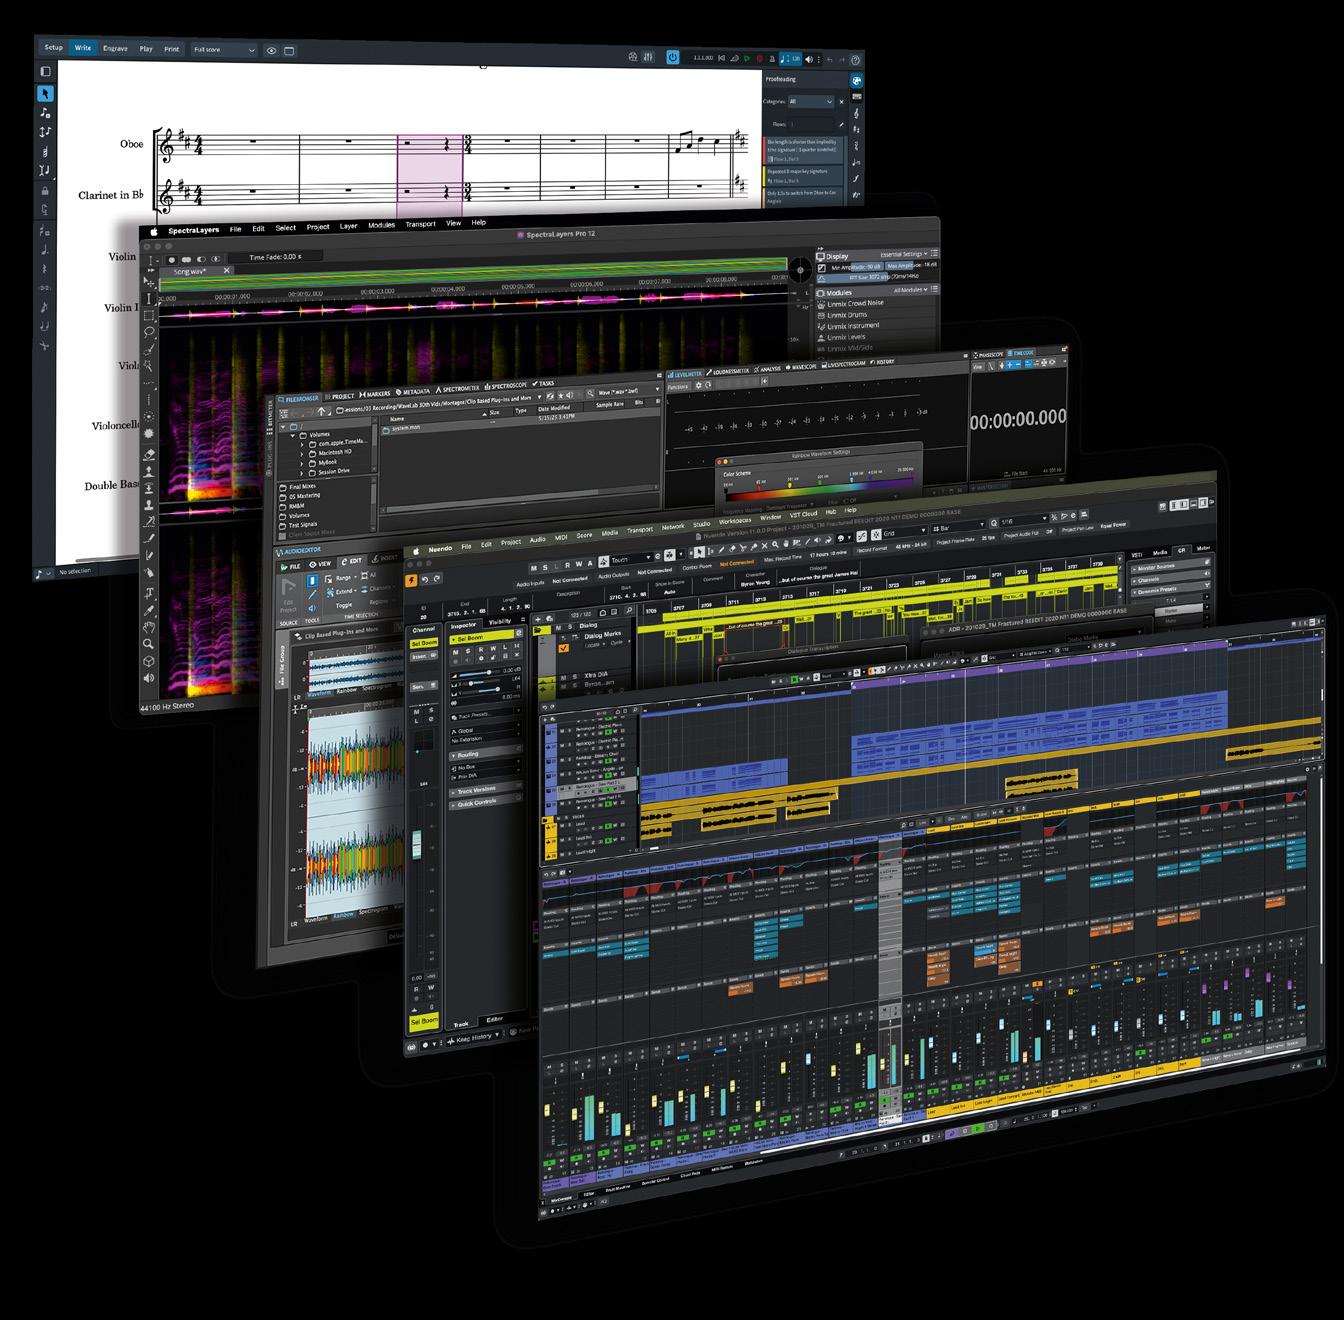This screenshot has width=1344, height=1320.
Task: Open the Touch automation mode dropdown in Nuendo
Action: (x=630, y=559)
